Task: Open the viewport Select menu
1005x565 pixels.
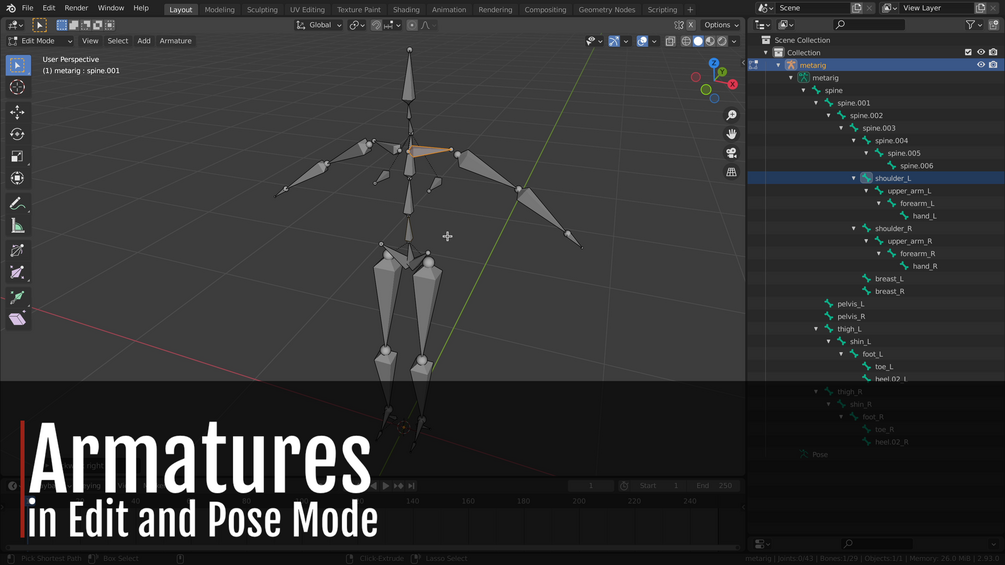Action: click(117, 41)
